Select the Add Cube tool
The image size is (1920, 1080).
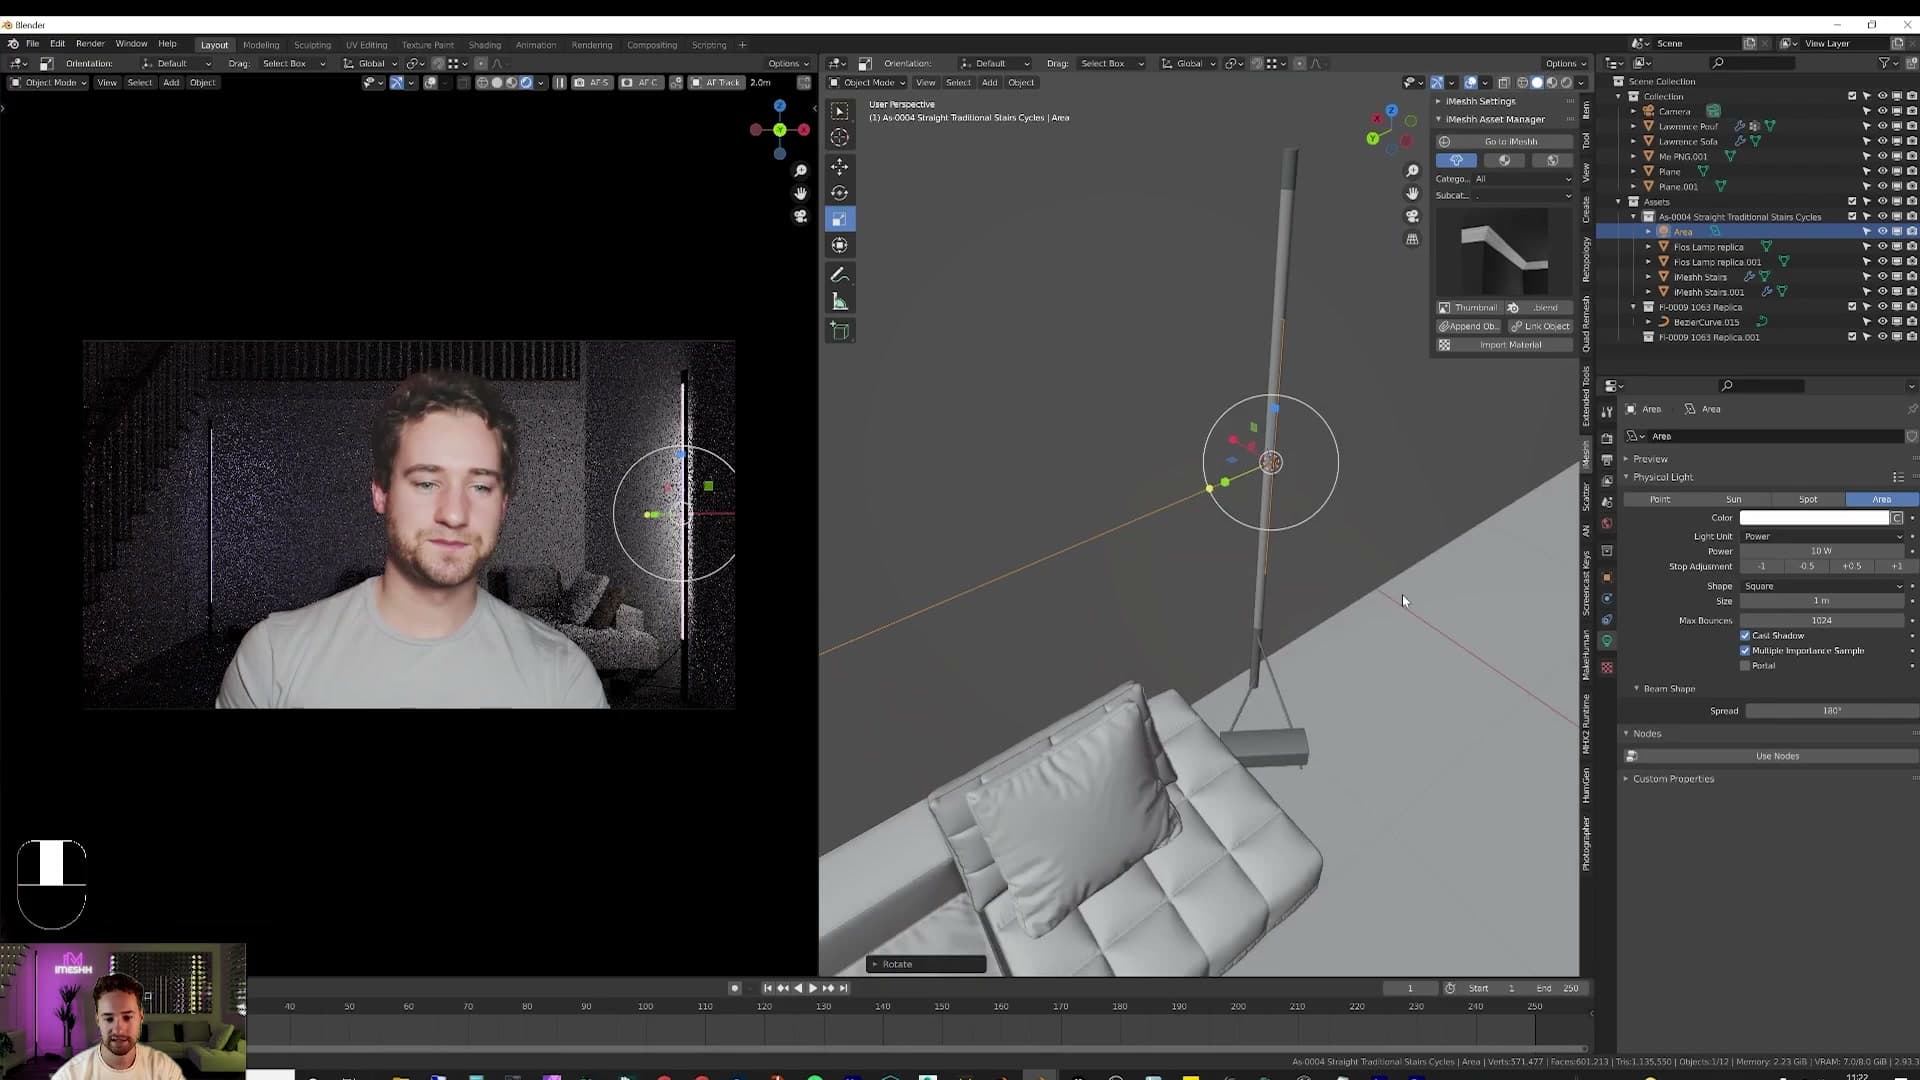click(x=840, y=331)
